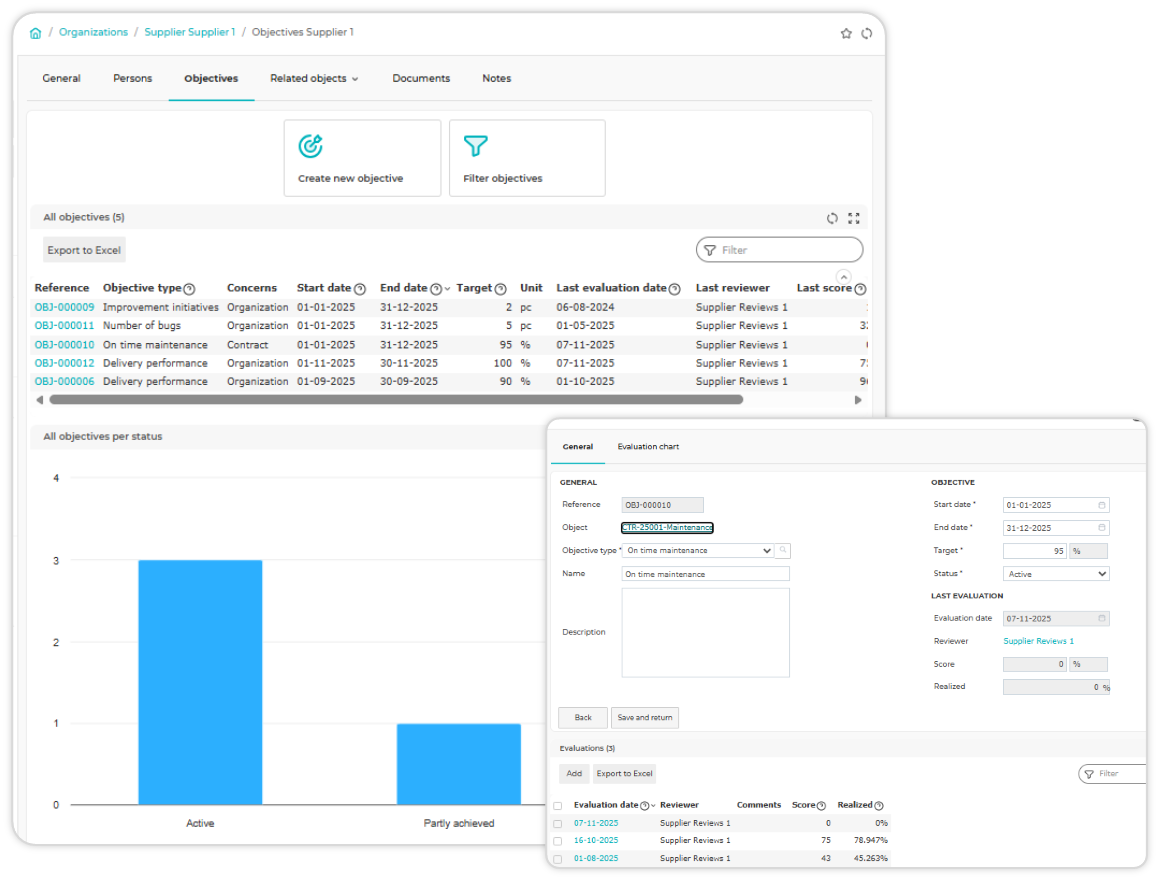The height and width of the screenshot is (880, 1159).
Task: Check the 01-08-2025 evaluation row checkbox
Action: (558, 859)
